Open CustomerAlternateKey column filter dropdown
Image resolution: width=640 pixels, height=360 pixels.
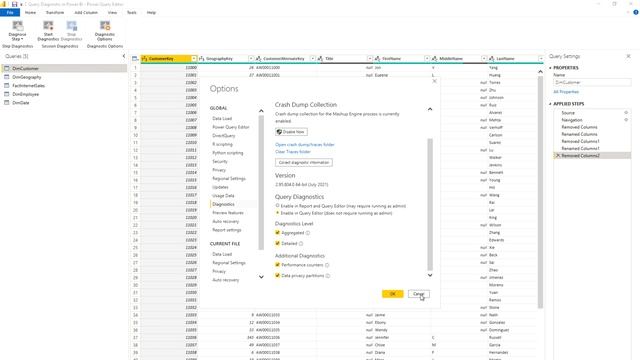tap(313, 59)
